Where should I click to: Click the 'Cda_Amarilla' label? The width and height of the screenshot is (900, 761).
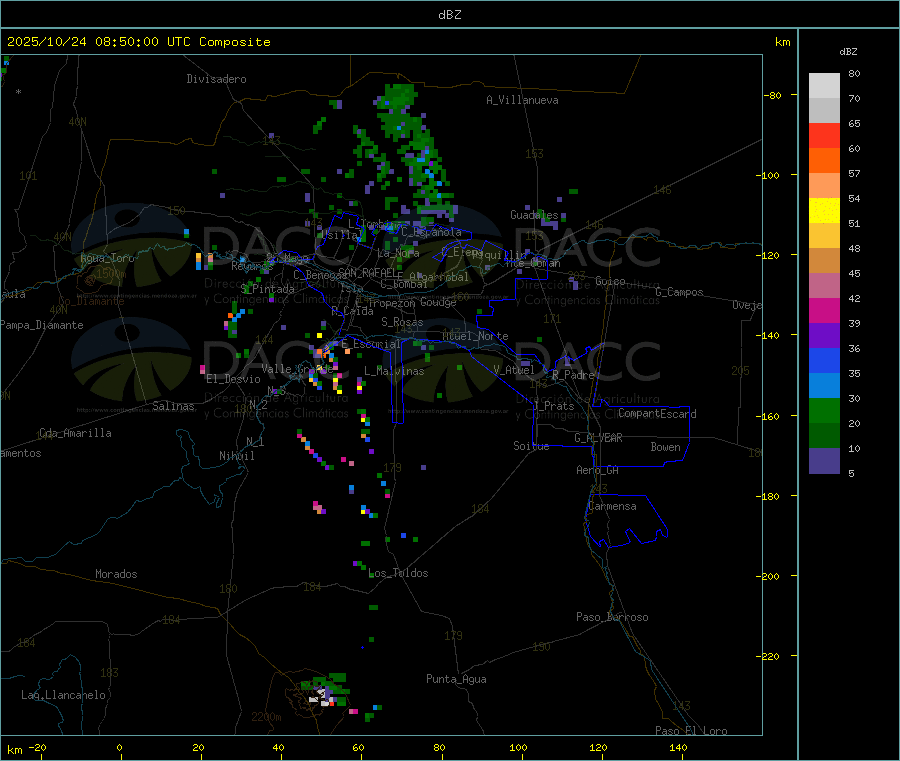pos(75,433)
